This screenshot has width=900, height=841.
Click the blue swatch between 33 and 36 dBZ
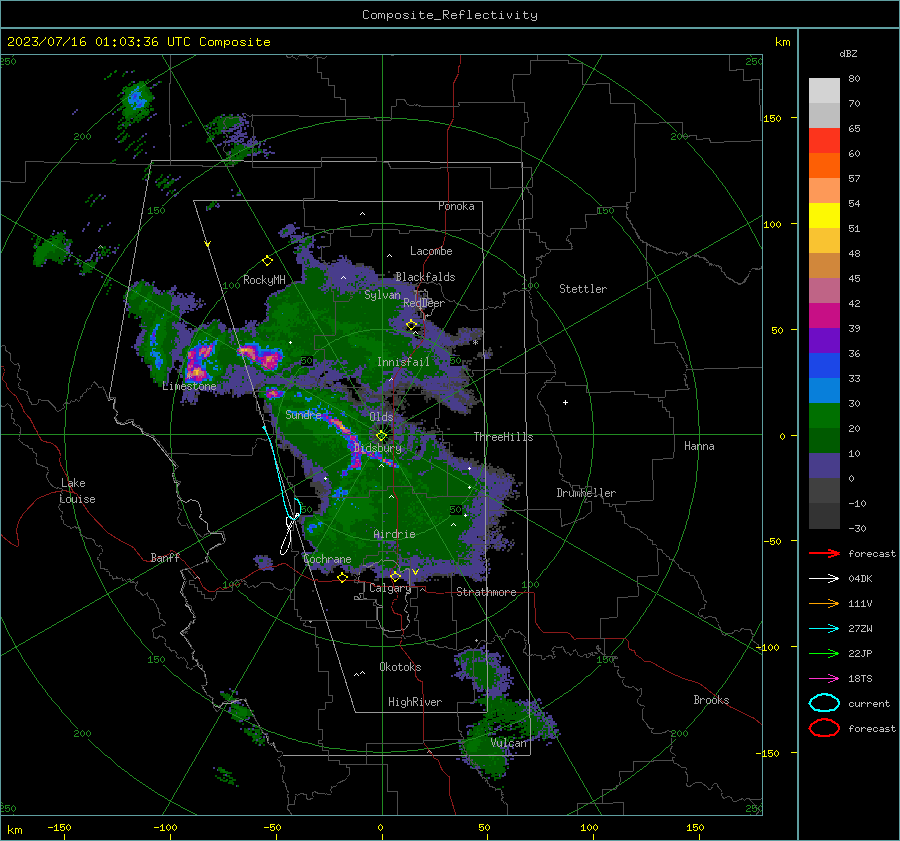824,366
